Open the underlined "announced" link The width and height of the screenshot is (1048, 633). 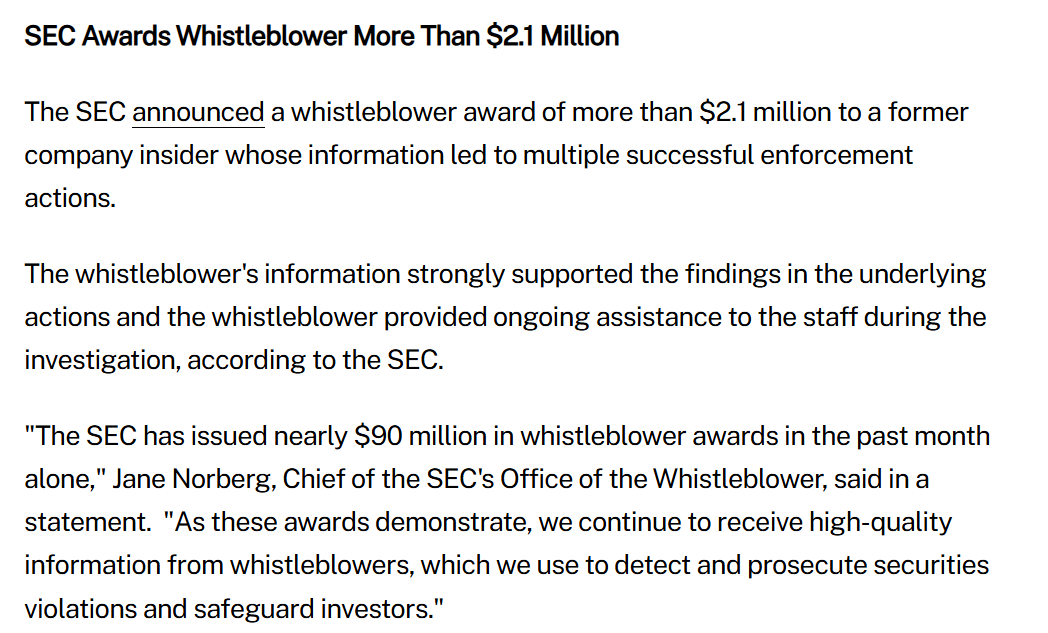tap(198, 112)
